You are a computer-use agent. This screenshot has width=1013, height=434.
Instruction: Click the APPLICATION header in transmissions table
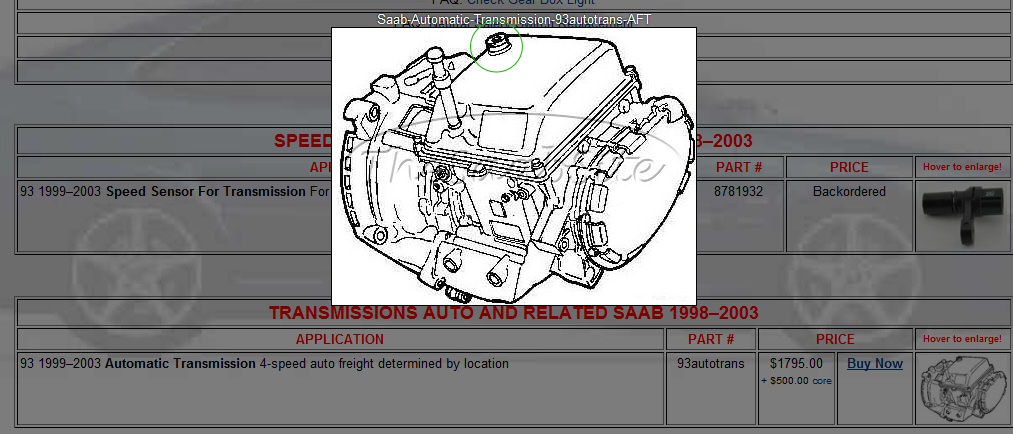(340, 339)
